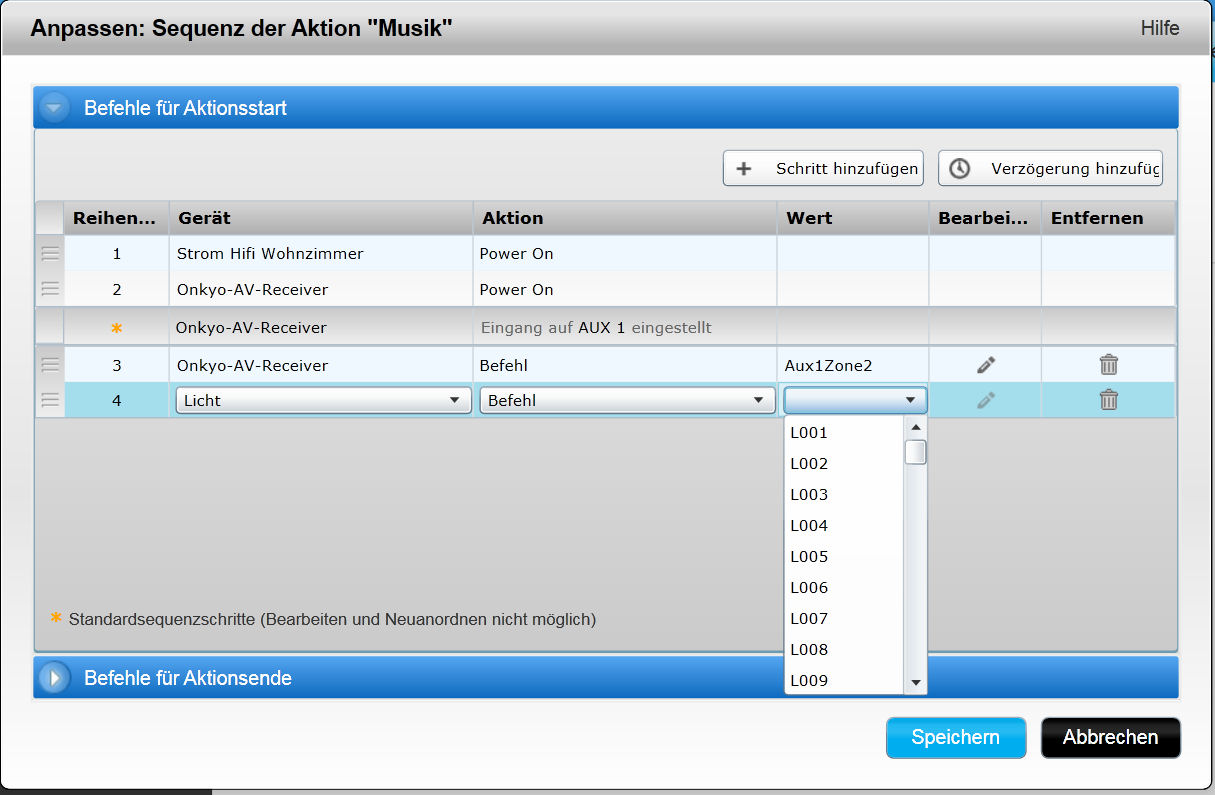
Task: Choose L005 in the value list
Action: click(809, 557)
